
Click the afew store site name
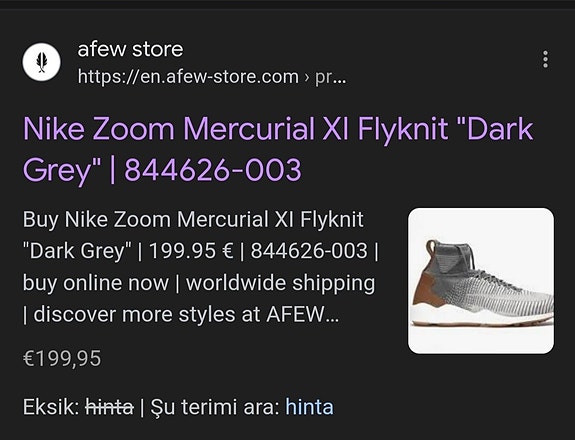click(130, 49)
